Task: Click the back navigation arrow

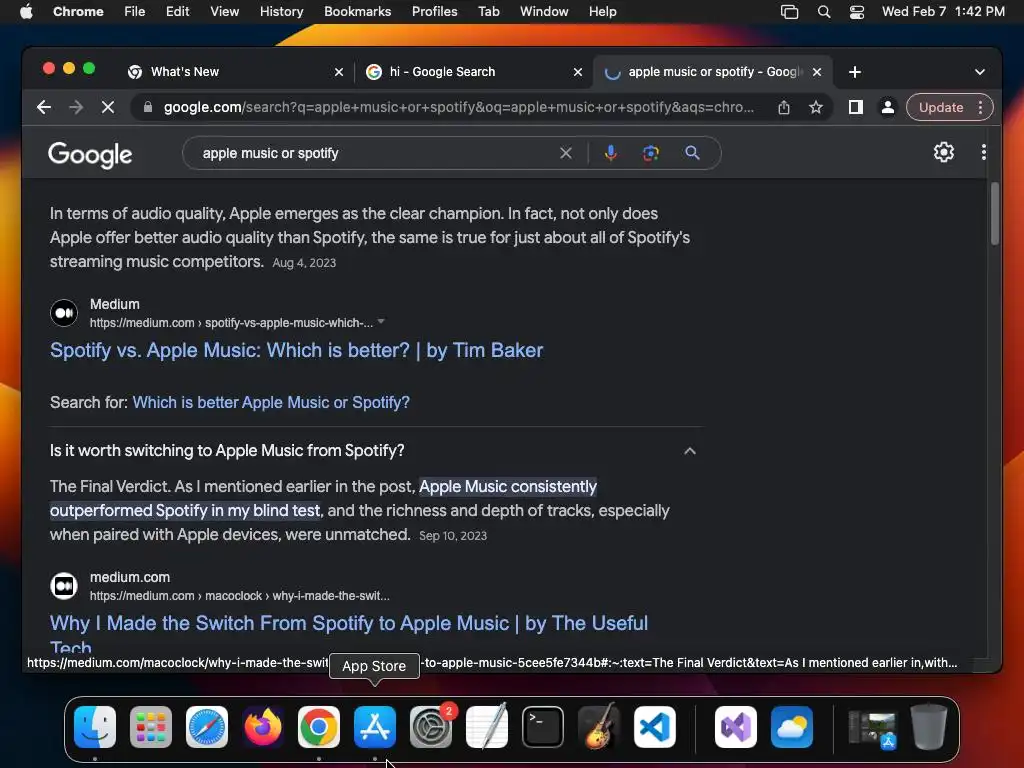Action: click(x=44, y=107)
